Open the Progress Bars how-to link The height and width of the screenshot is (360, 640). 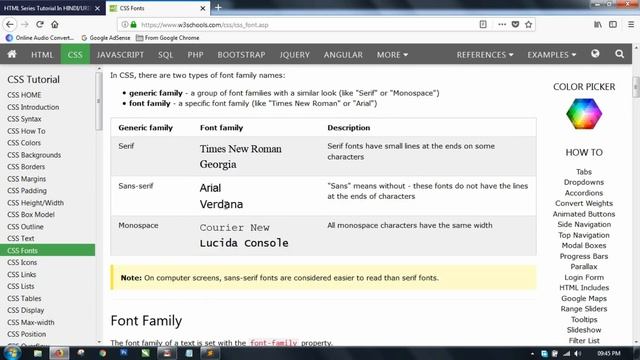coord(584,256)
